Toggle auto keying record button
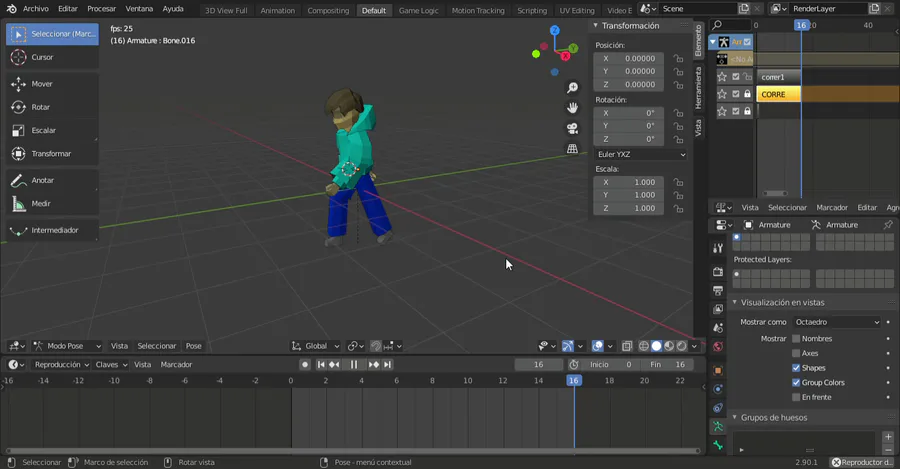Image resolution: width=900 pixels, height=469 pixels. tap(305, 365)
